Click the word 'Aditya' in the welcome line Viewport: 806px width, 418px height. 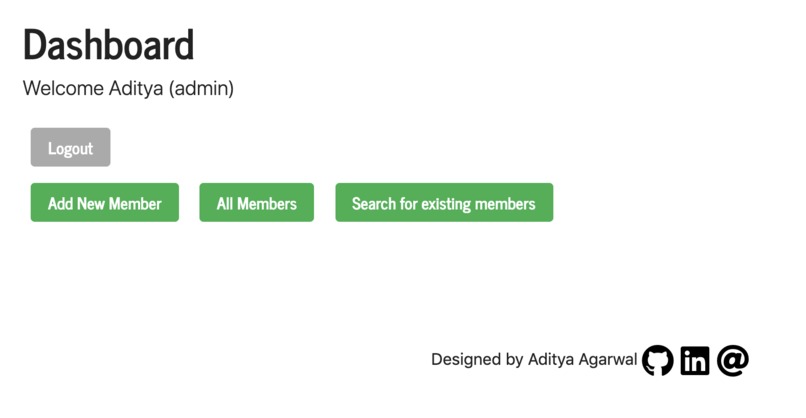click(136, 88)
